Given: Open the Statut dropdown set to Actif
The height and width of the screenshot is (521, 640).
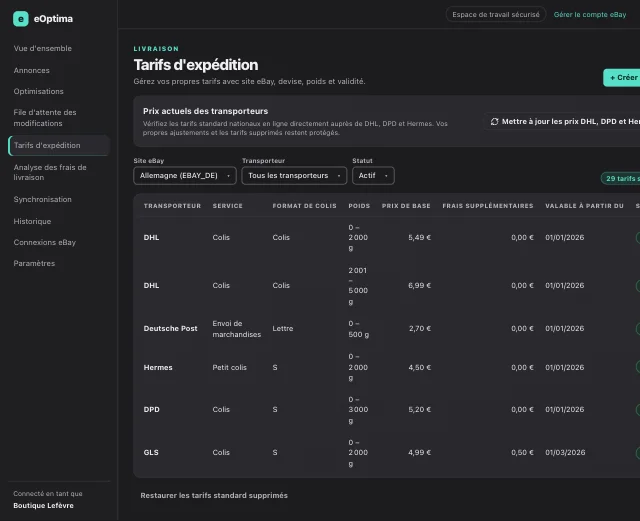Looking at the screenshot, I should tap(373, 176).
